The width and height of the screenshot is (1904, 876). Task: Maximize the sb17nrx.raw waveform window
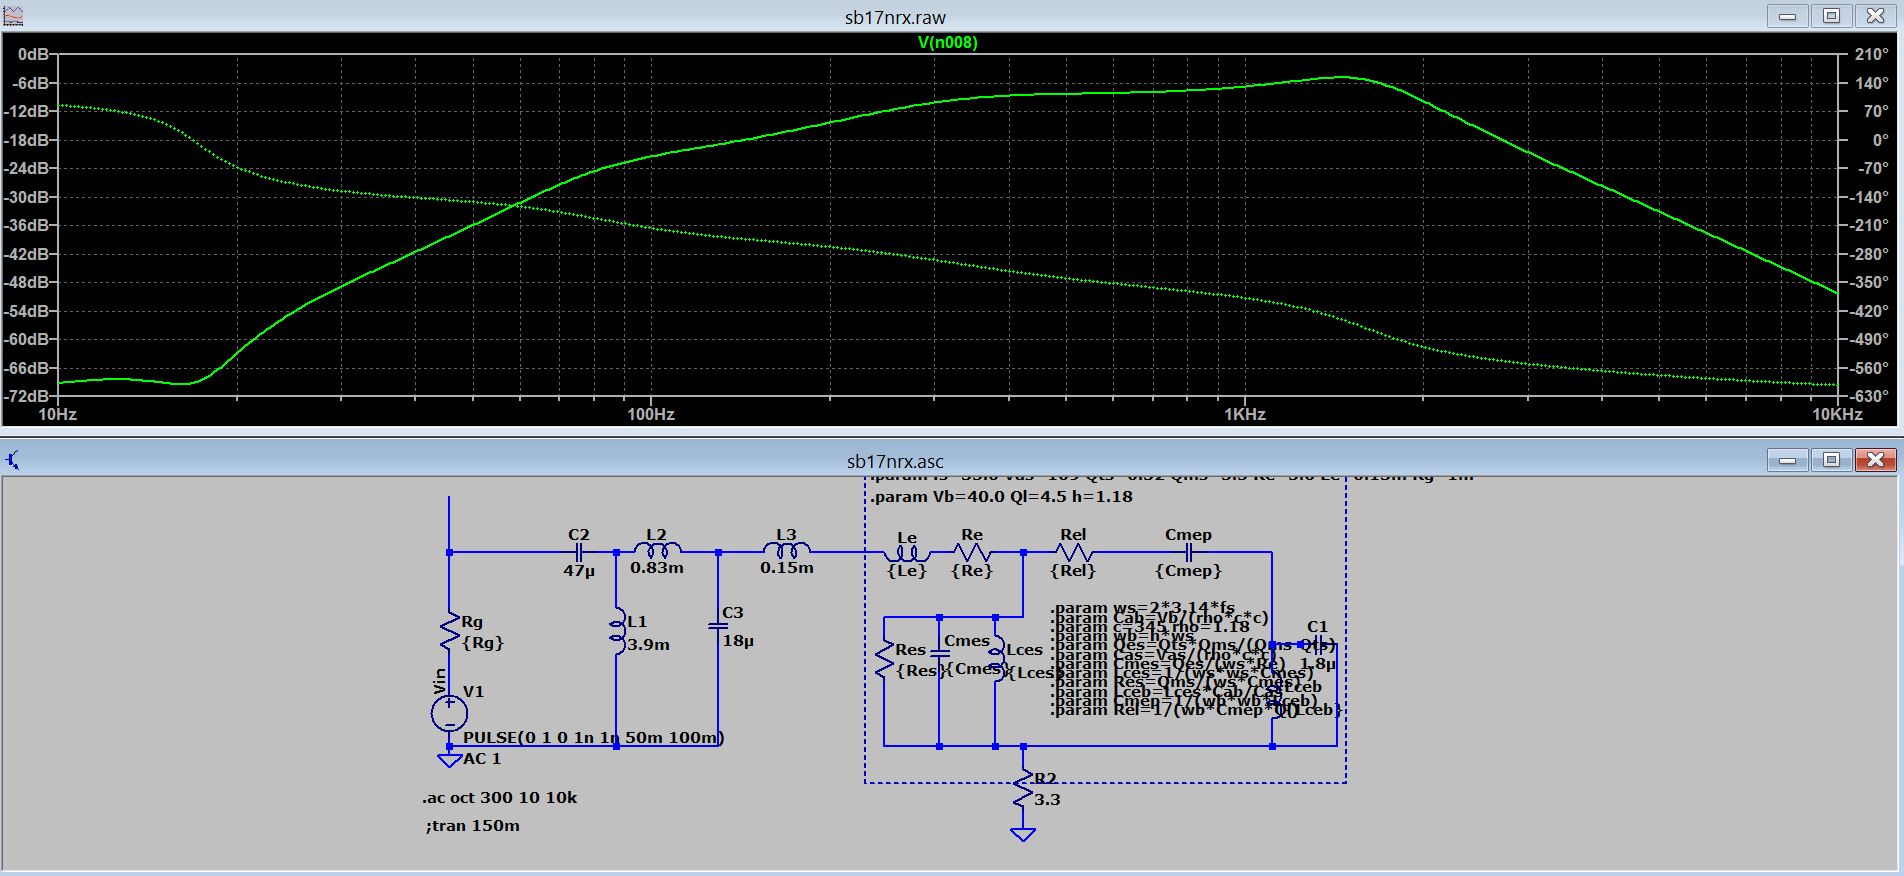click(x=1831, y=16)
